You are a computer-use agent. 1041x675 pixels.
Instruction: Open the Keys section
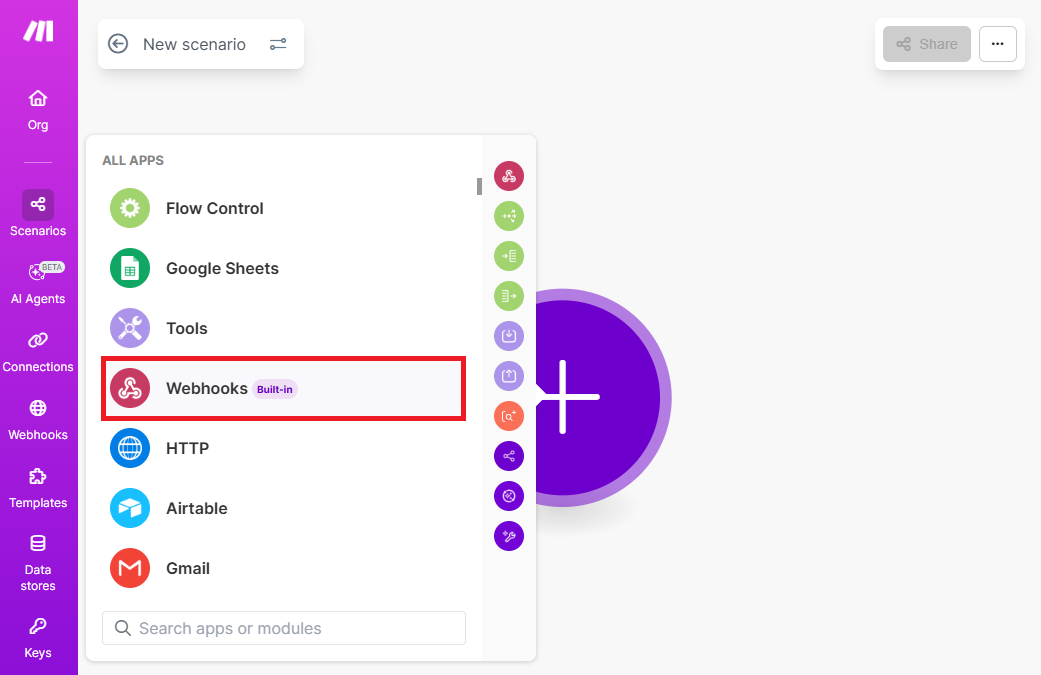point(38,637)
